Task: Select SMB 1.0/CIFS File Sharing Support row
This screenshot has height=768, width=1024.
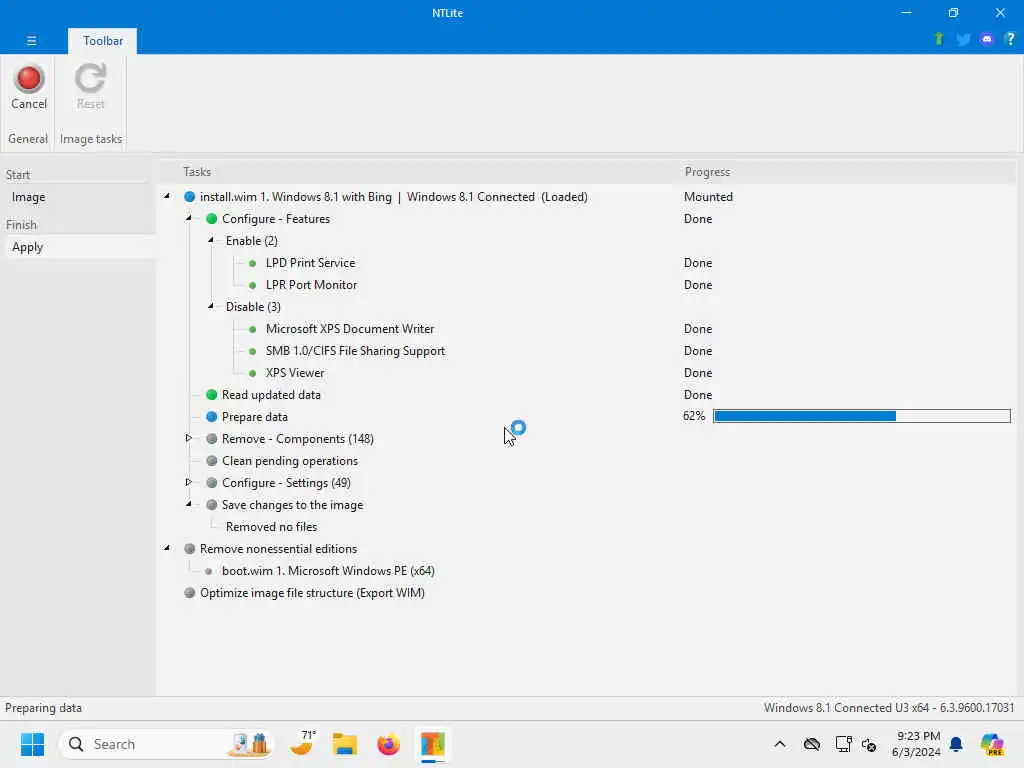Action: 355,351
